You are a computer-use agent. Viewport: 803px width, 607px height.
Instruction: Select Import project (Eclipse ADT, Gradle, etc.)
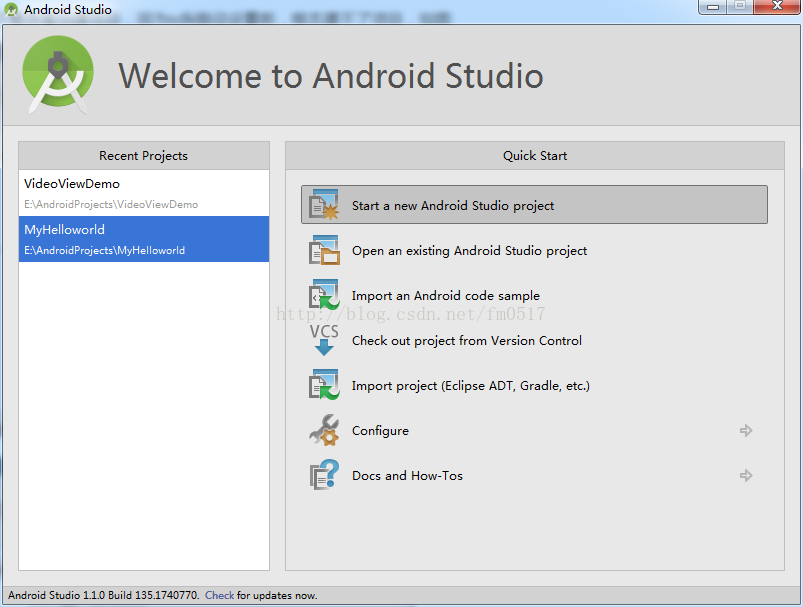471,386
